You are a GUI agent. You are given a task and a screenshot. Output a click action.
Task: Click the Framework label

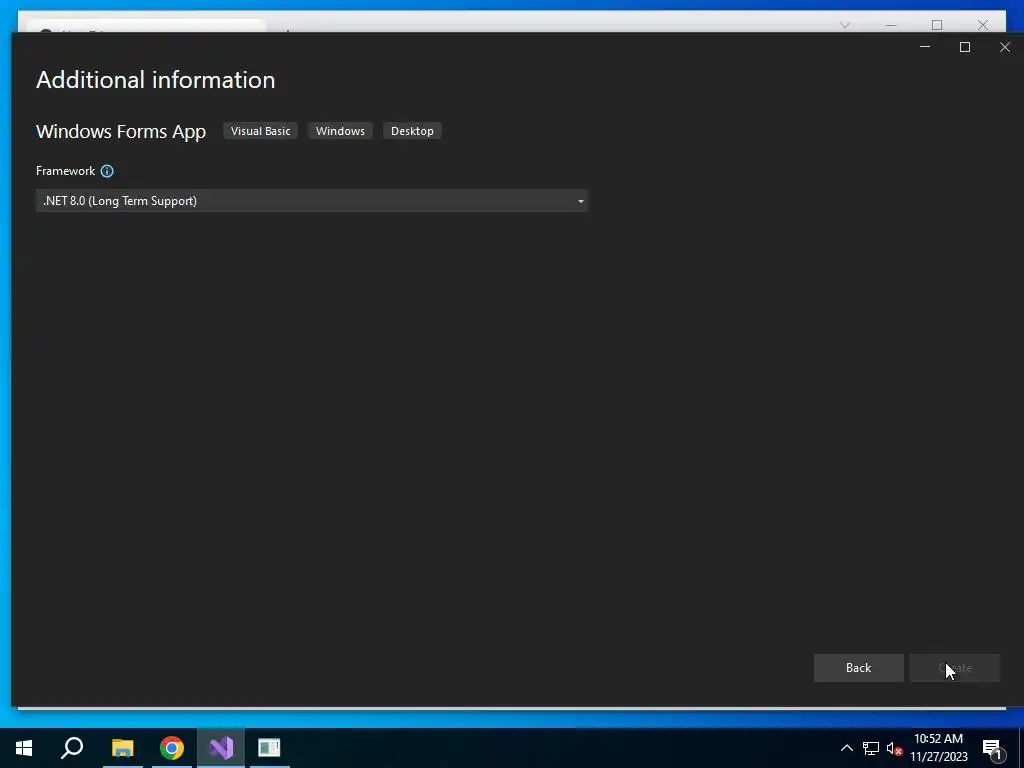tap(65, 171)
